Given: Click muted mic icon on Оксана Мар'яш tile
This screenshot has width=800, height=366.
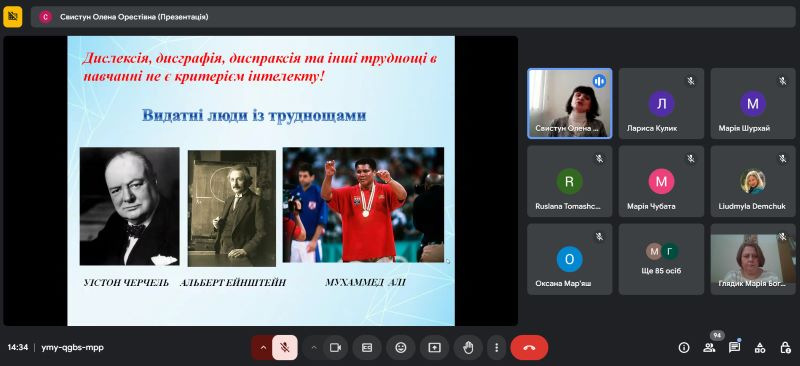Looking at the screenshot, I should pyautogui.click(x=599, y=237).
